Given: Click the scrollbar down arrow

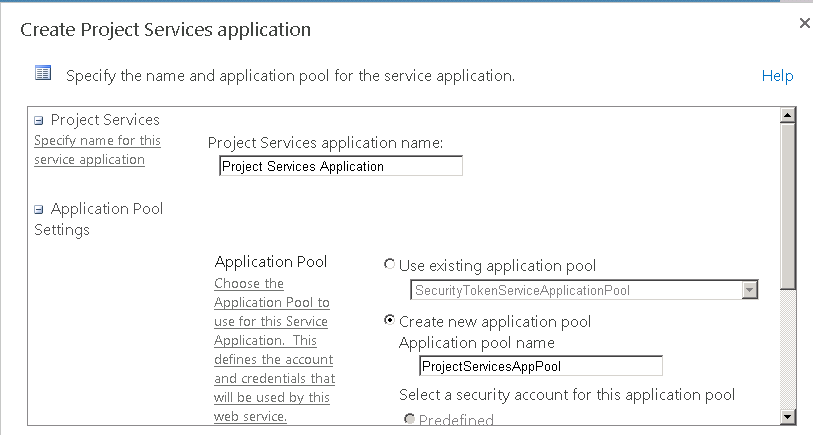Looking at the screenshot, I should pyautogui.click(x=788, y=416).
